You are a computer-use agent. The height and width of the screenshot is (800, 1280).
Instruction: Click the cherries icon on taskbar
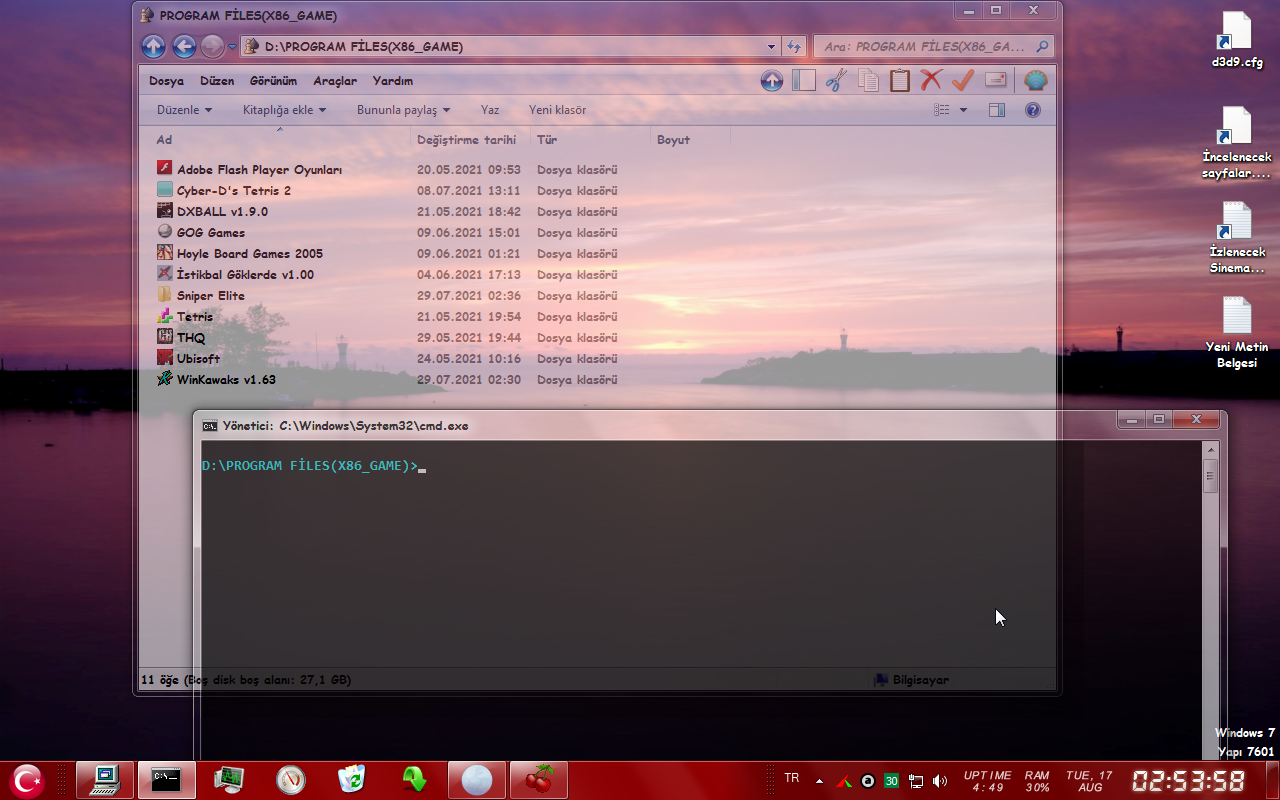[x=539, y=780]
